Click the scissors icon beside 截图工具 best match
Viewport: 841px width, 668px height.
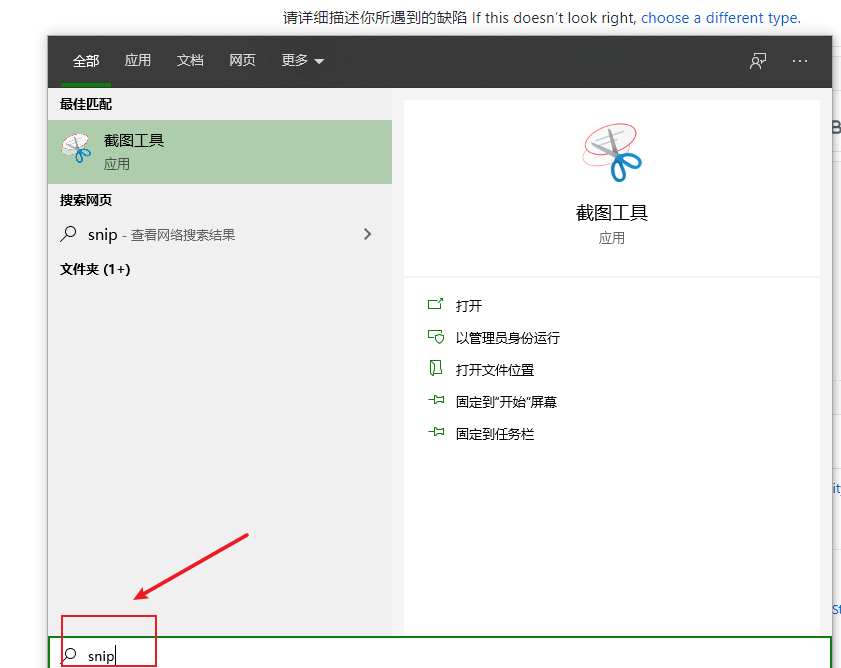click(77, 150)
